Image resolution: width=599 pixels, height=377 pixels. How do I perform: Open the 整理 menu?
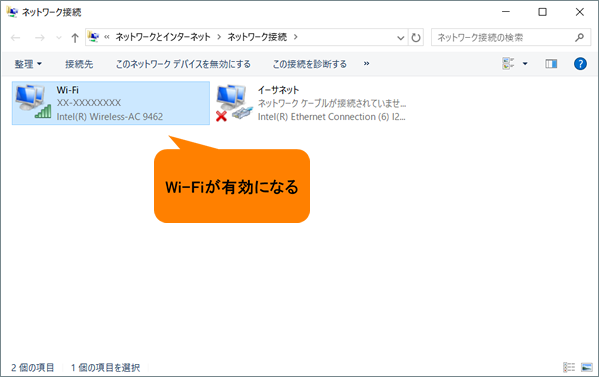click(28, 64)
